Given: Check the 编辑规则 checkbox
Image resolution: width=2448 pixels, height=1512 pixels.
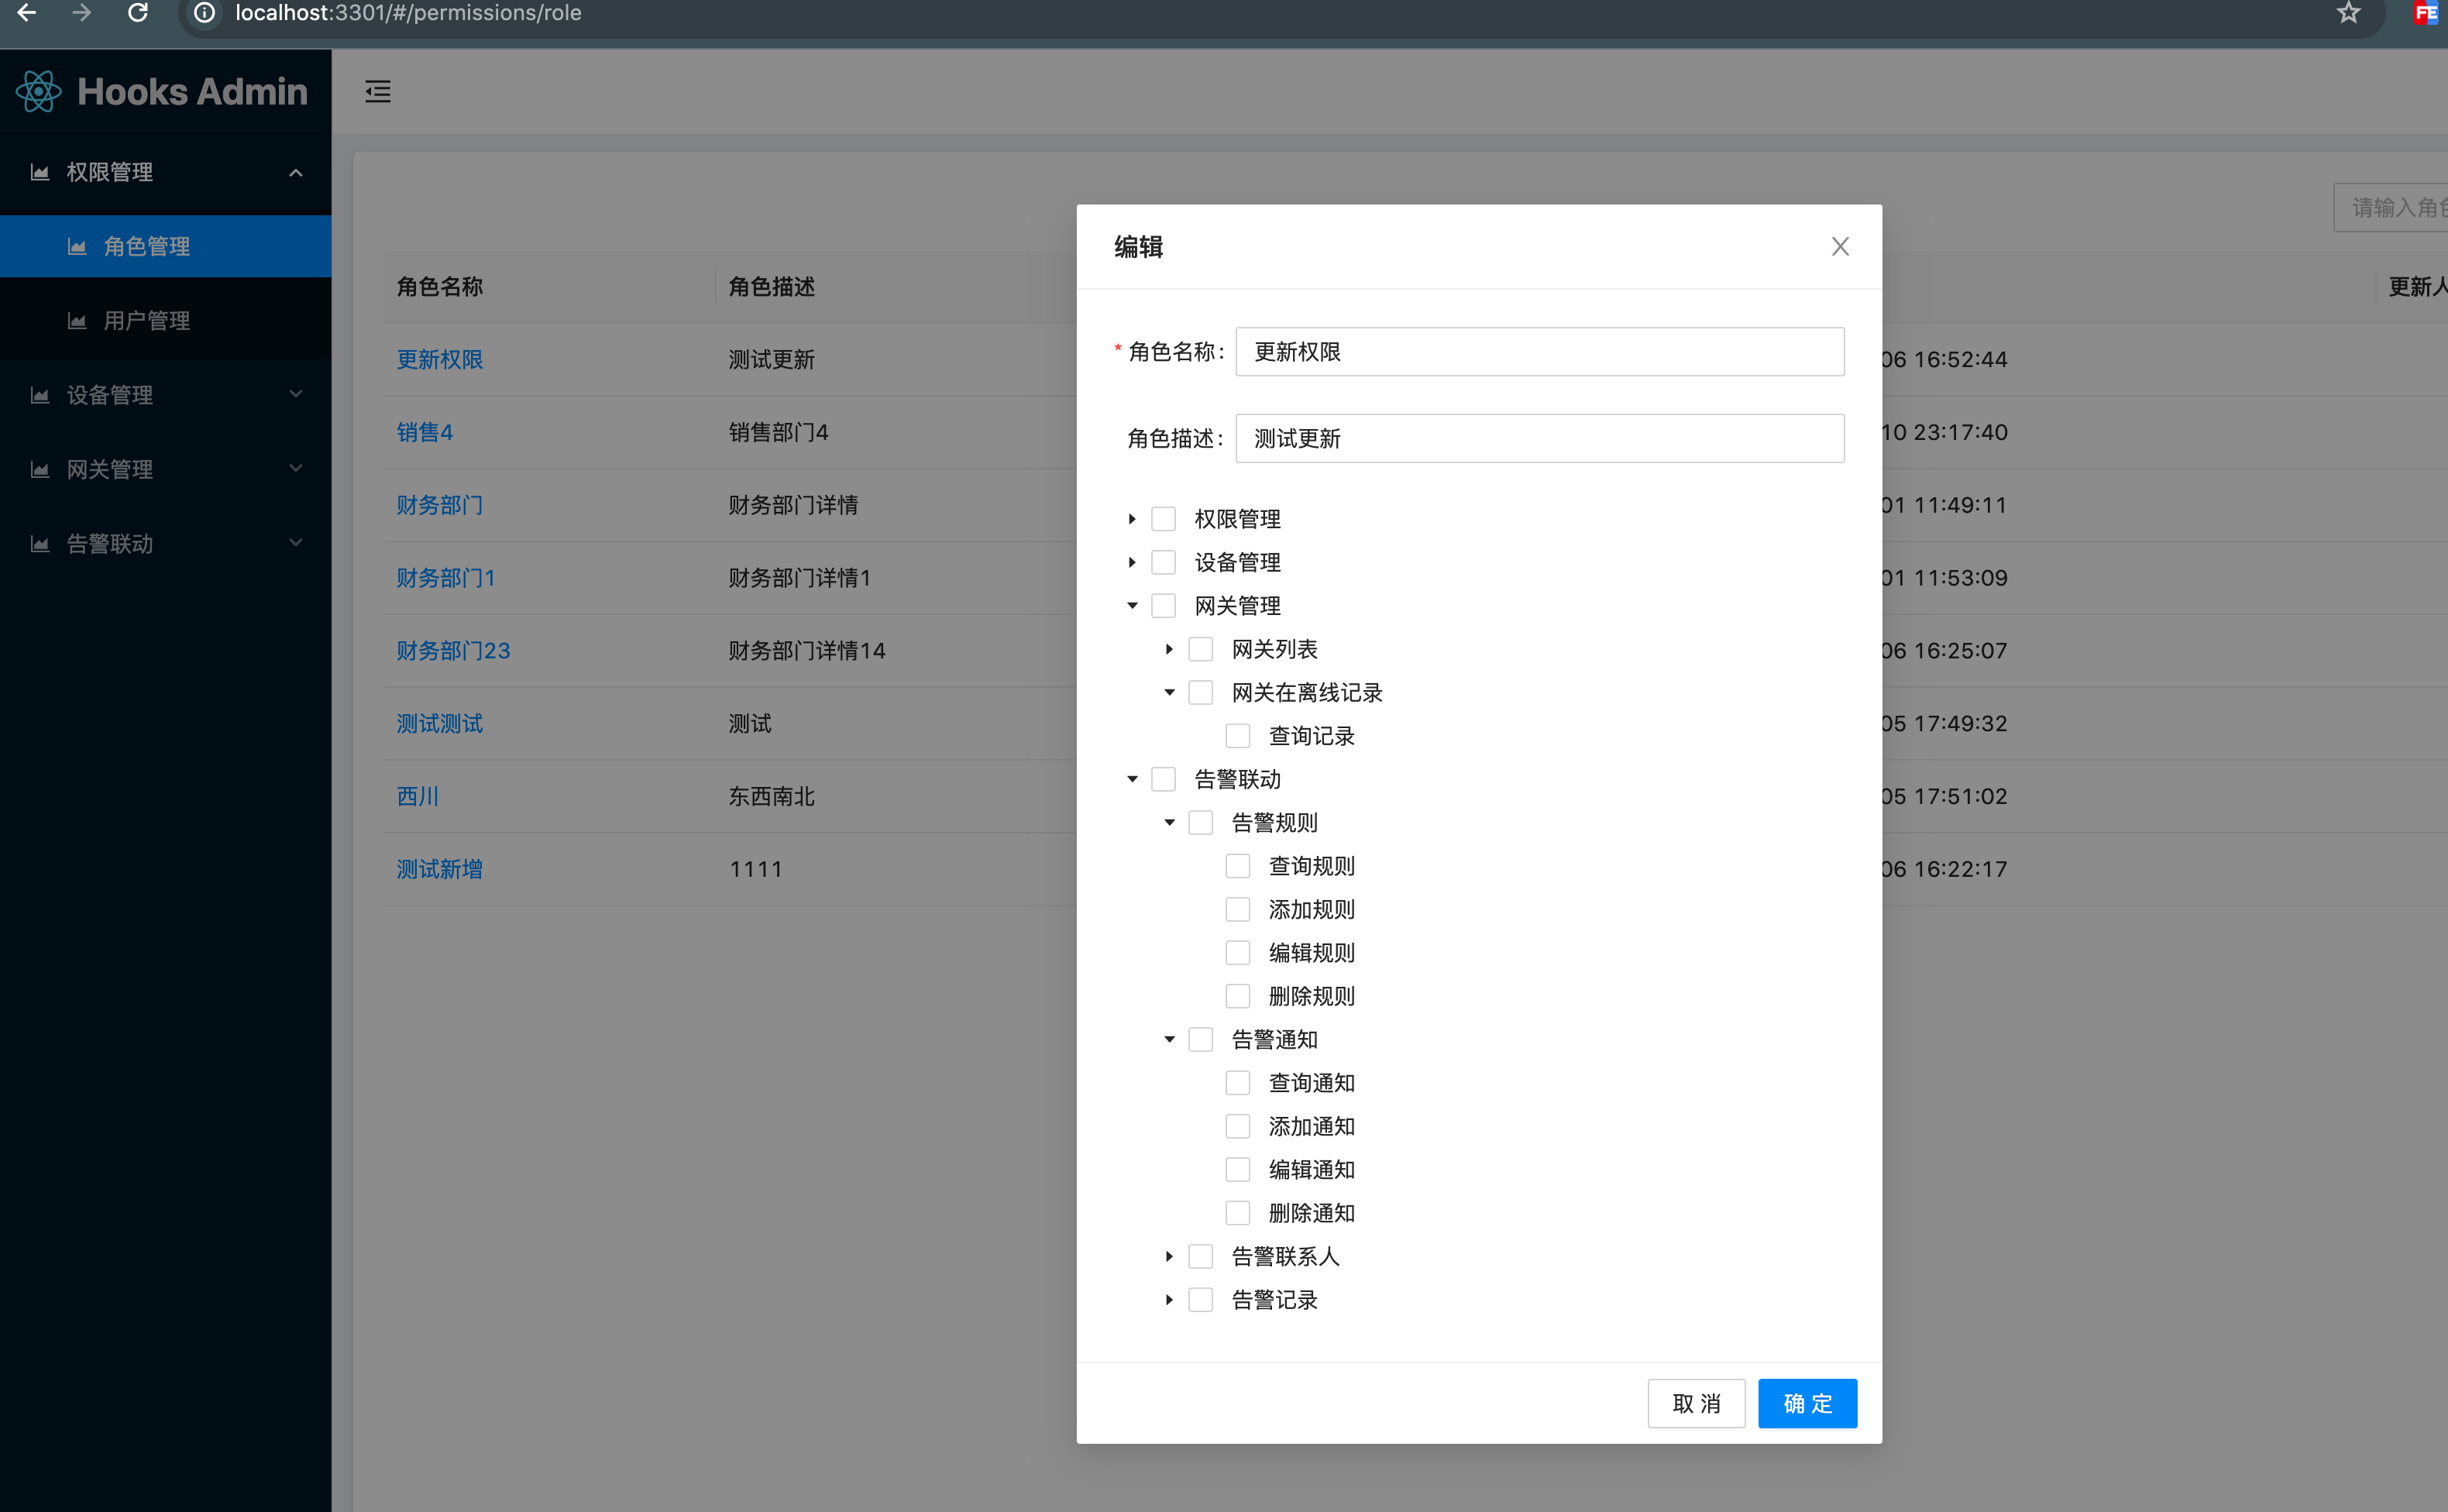Looking at the screenshot, I should coord(1238,953).
